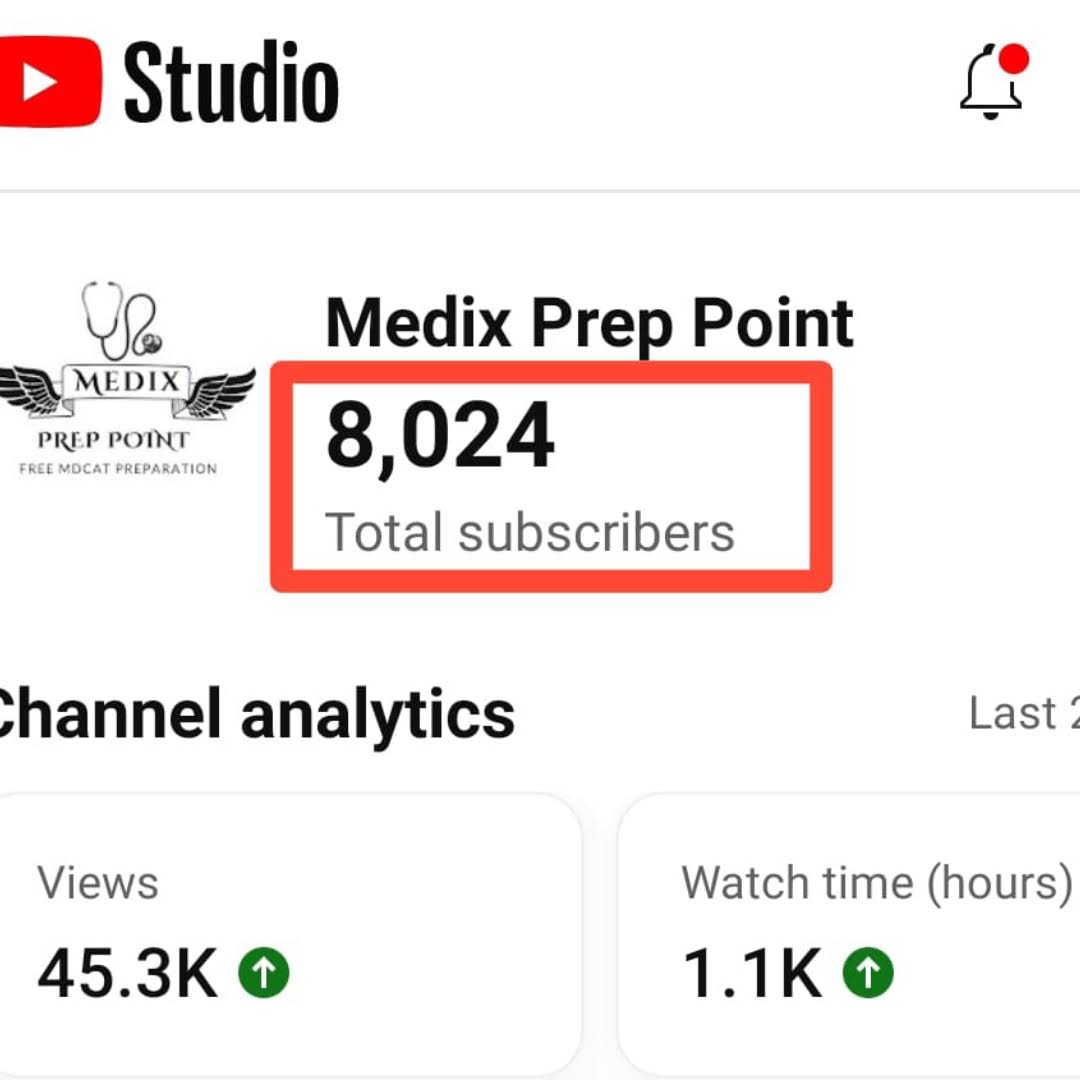This screenshot has height=1080, width=1080.
Task: Click the Studio wordmark
Action: [x=231, y=83]
